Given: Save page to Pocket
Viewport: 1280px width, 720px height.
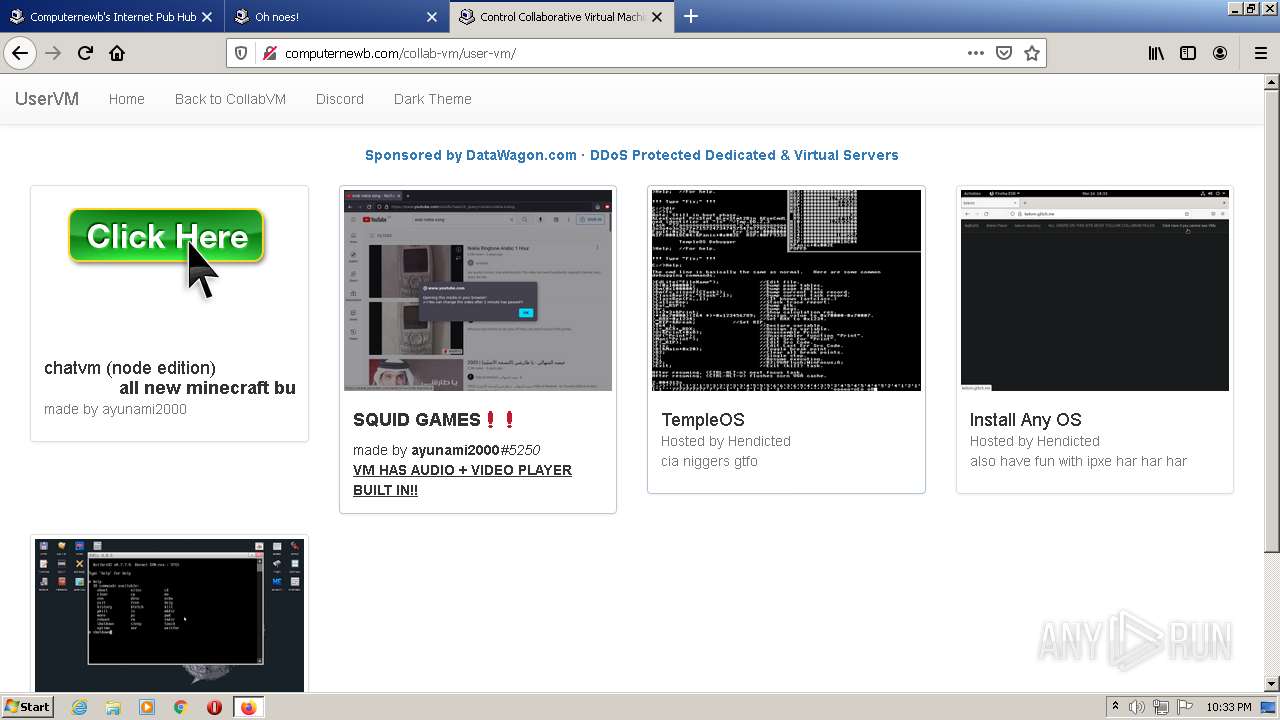Looking at the screenshot, I should [x=1004, y=53].
